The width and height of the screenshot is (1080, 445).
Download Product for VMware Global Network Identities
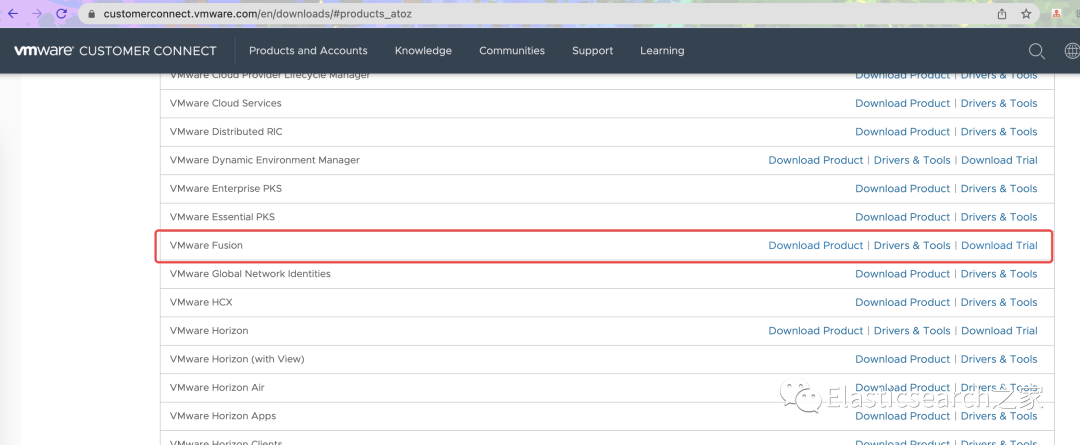click(902, 273)
